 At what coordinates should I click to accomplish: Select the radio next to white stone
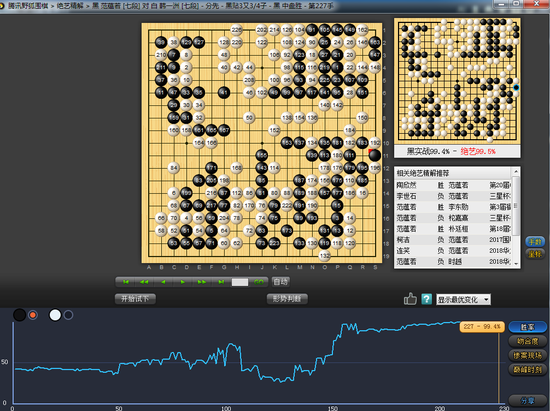point(68,315)
